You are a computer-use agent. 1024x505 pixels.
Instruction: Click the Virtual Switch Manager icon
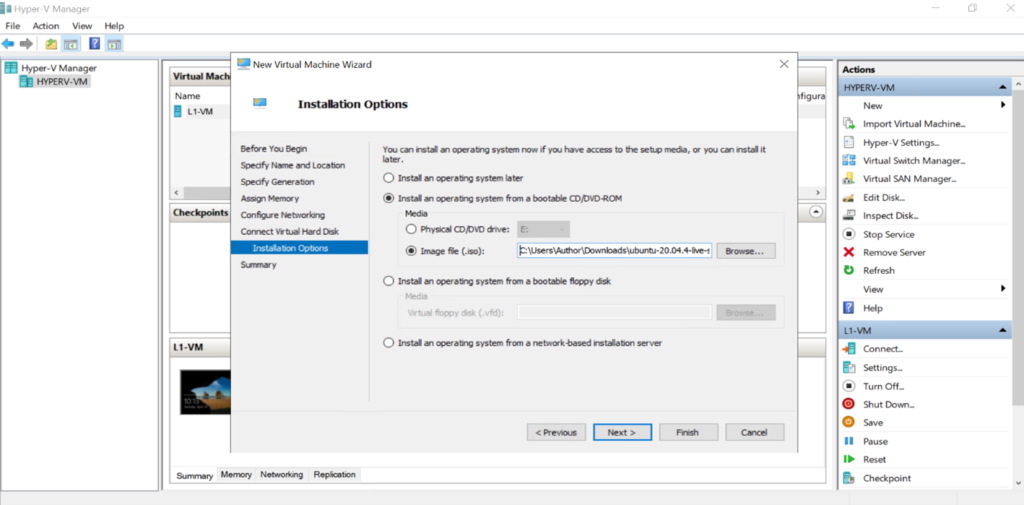[x=849, y=160]
